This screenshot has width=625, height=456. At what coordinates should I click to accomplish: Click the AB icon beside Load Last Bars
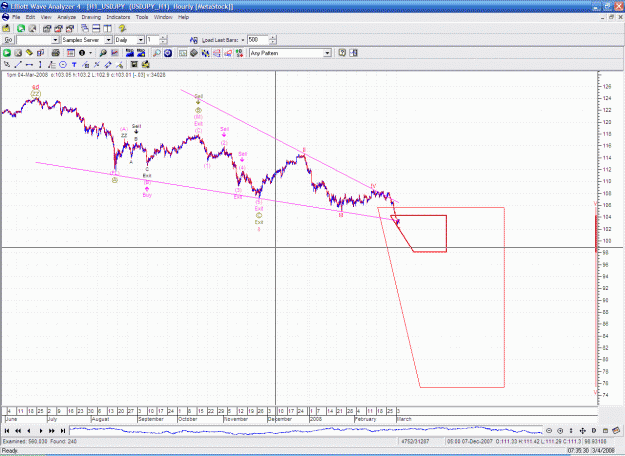pos(194,40)
